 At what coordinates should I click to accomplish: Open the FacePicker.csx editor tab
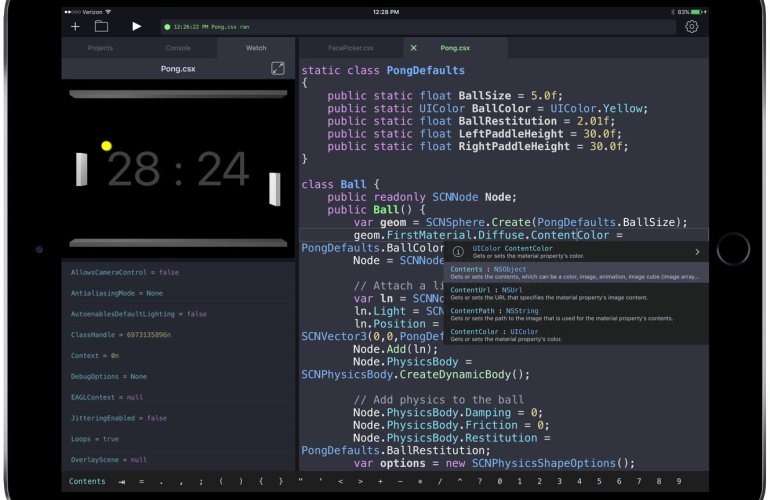351,48
